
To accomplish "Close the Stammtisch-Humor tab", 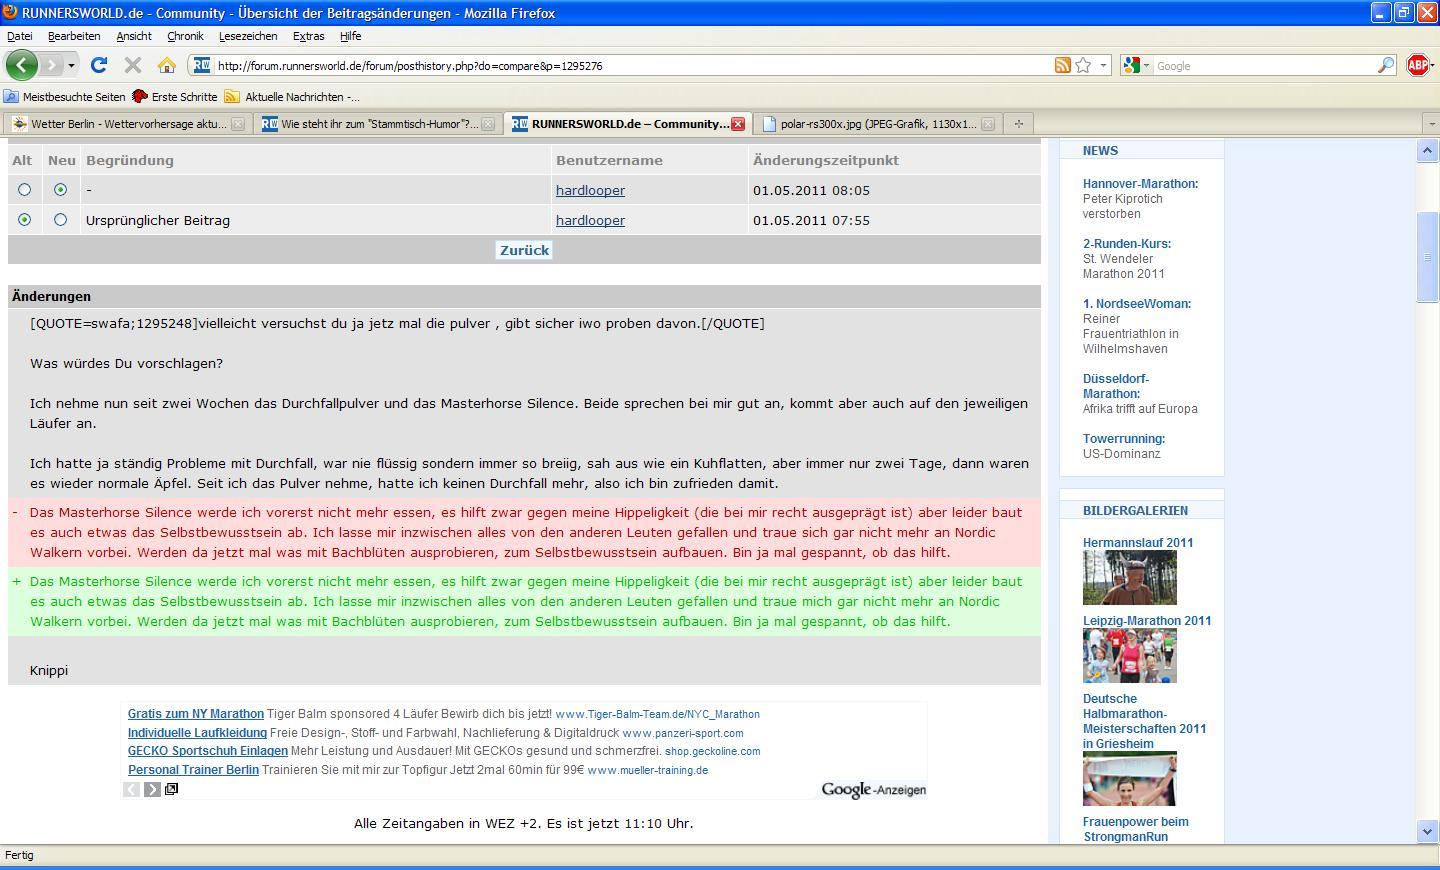I will point(488,124).
